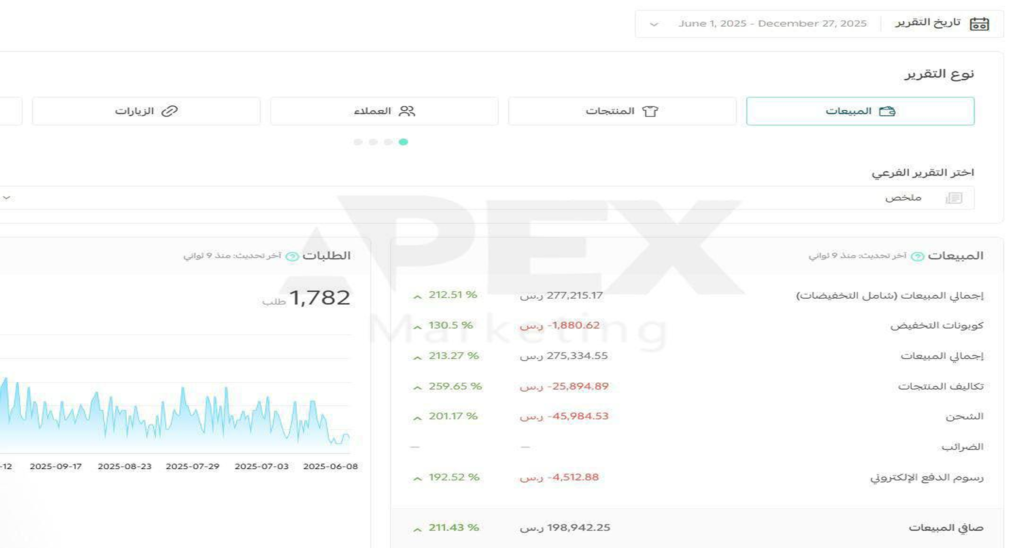Image resolution: width=1024 pixels, height=548 pixels.
Task: Click the 130.5 % change indicator
Action: [x=442, y=325]
